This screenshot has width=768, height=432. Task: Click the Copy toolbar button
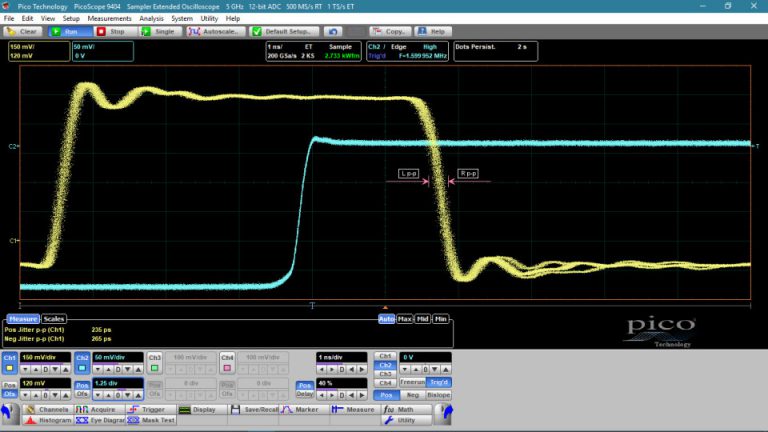(390, 31)
